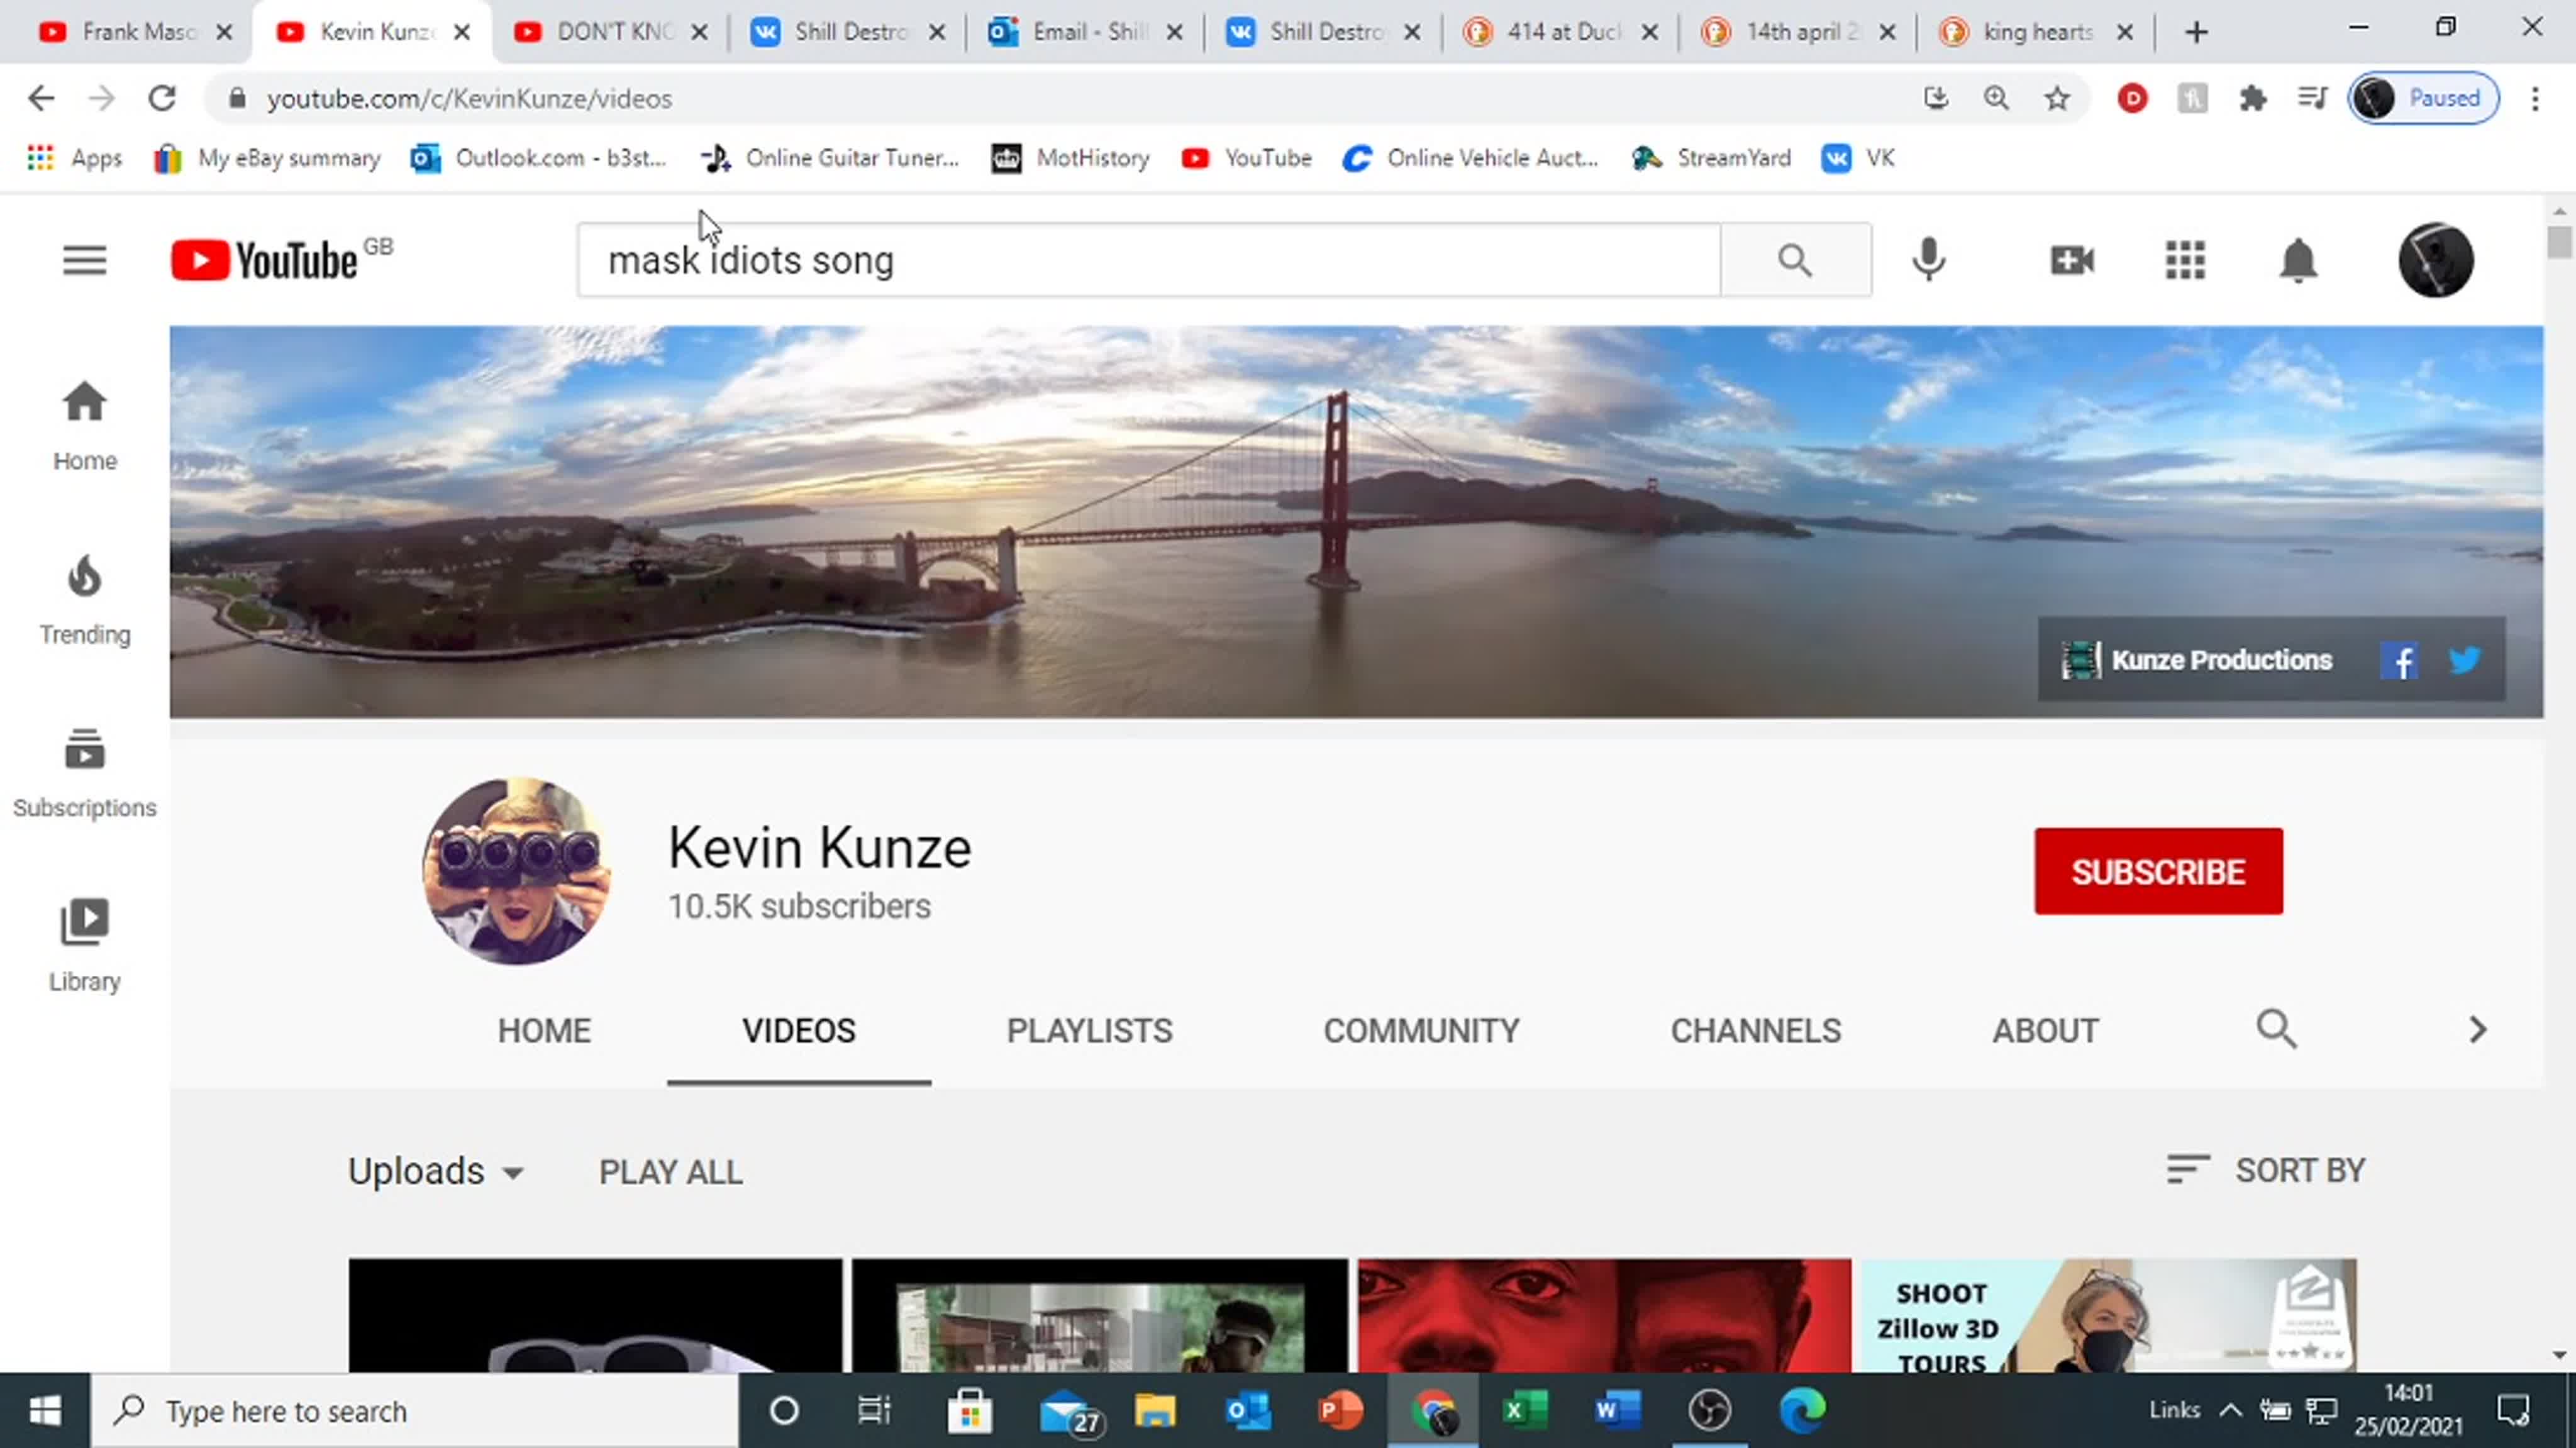Open Library in the sidebar

[85, 946]
